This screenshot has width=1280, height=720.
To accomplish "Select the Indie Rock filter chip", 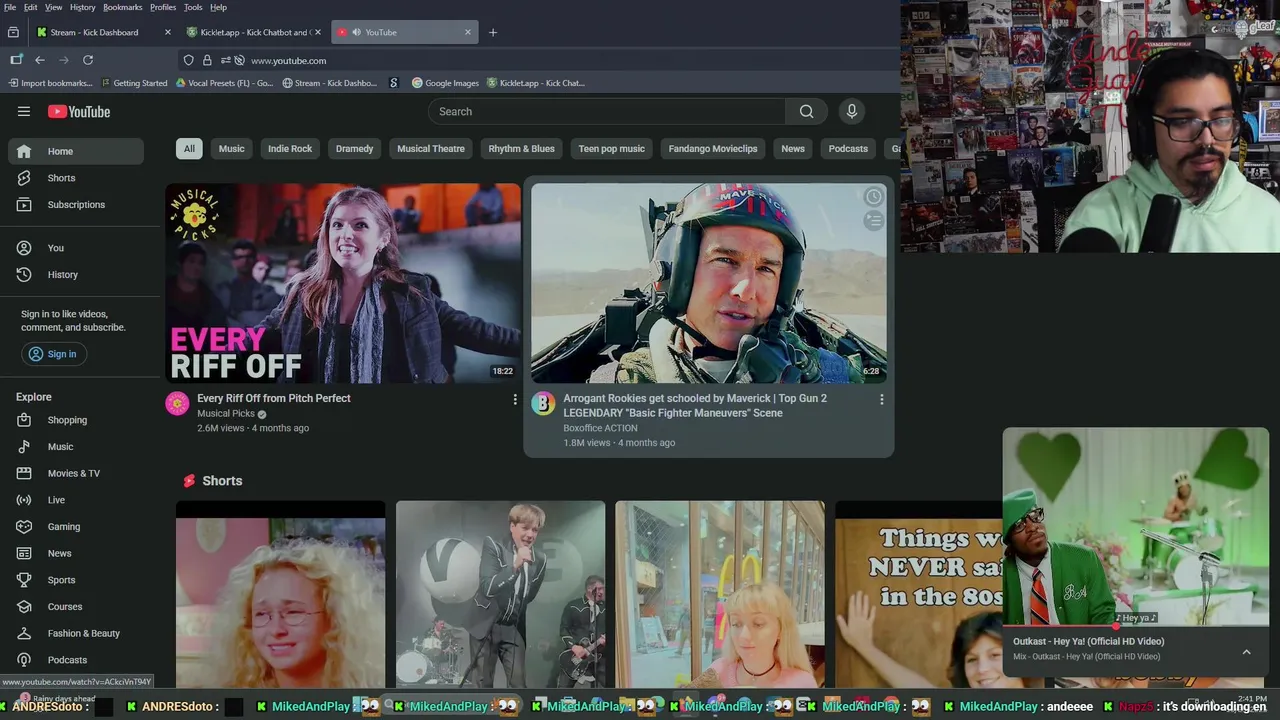I will click(290, 149).
